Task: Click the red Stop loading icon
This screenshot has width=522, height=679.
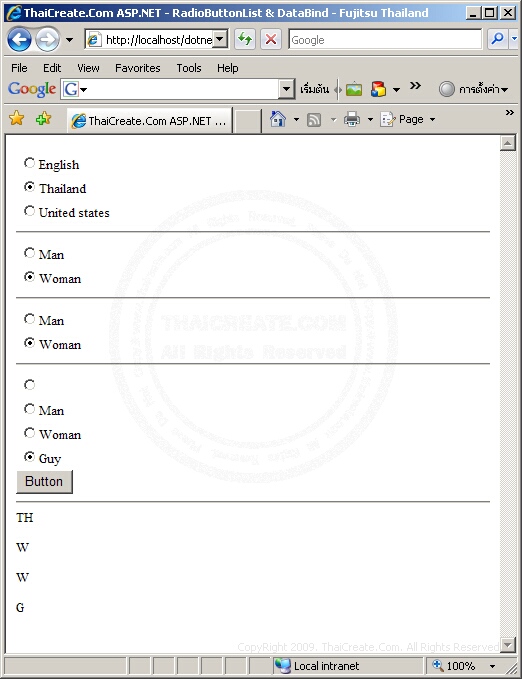Action: click(x=271, y=40)
